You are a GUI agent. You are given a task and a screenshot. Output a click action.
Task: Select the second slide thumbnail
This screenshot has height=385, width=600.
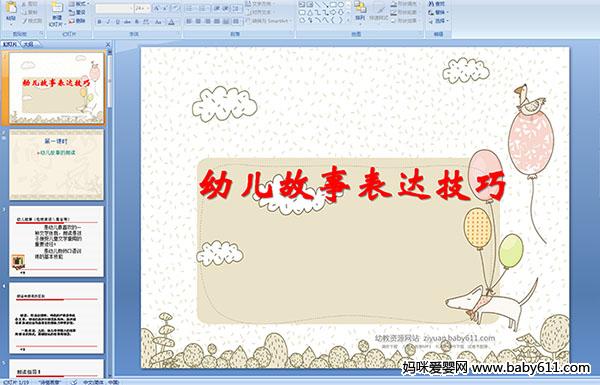[57, 165]
